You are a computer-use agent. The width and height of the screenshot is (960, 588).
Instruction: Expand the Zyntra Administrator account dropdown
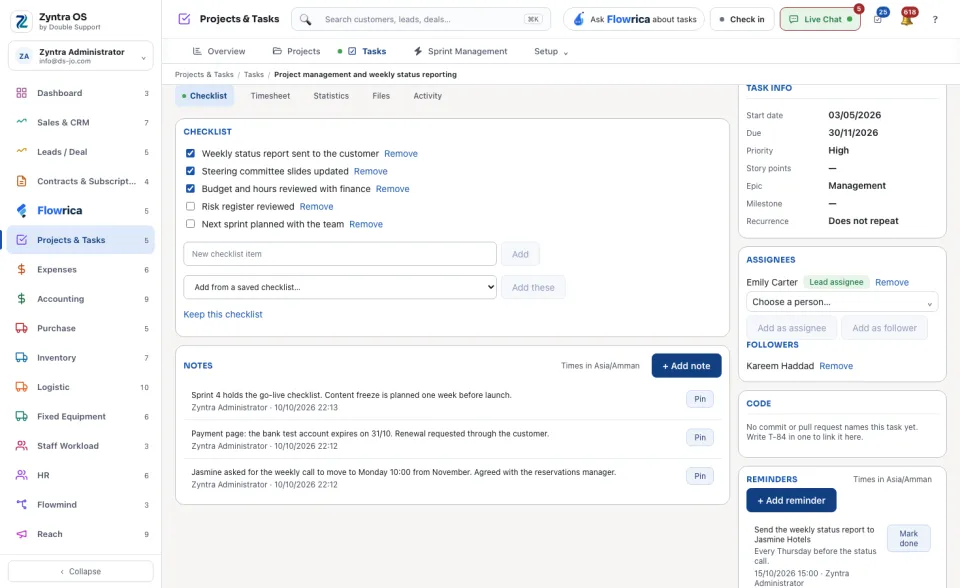coord(81,56)
